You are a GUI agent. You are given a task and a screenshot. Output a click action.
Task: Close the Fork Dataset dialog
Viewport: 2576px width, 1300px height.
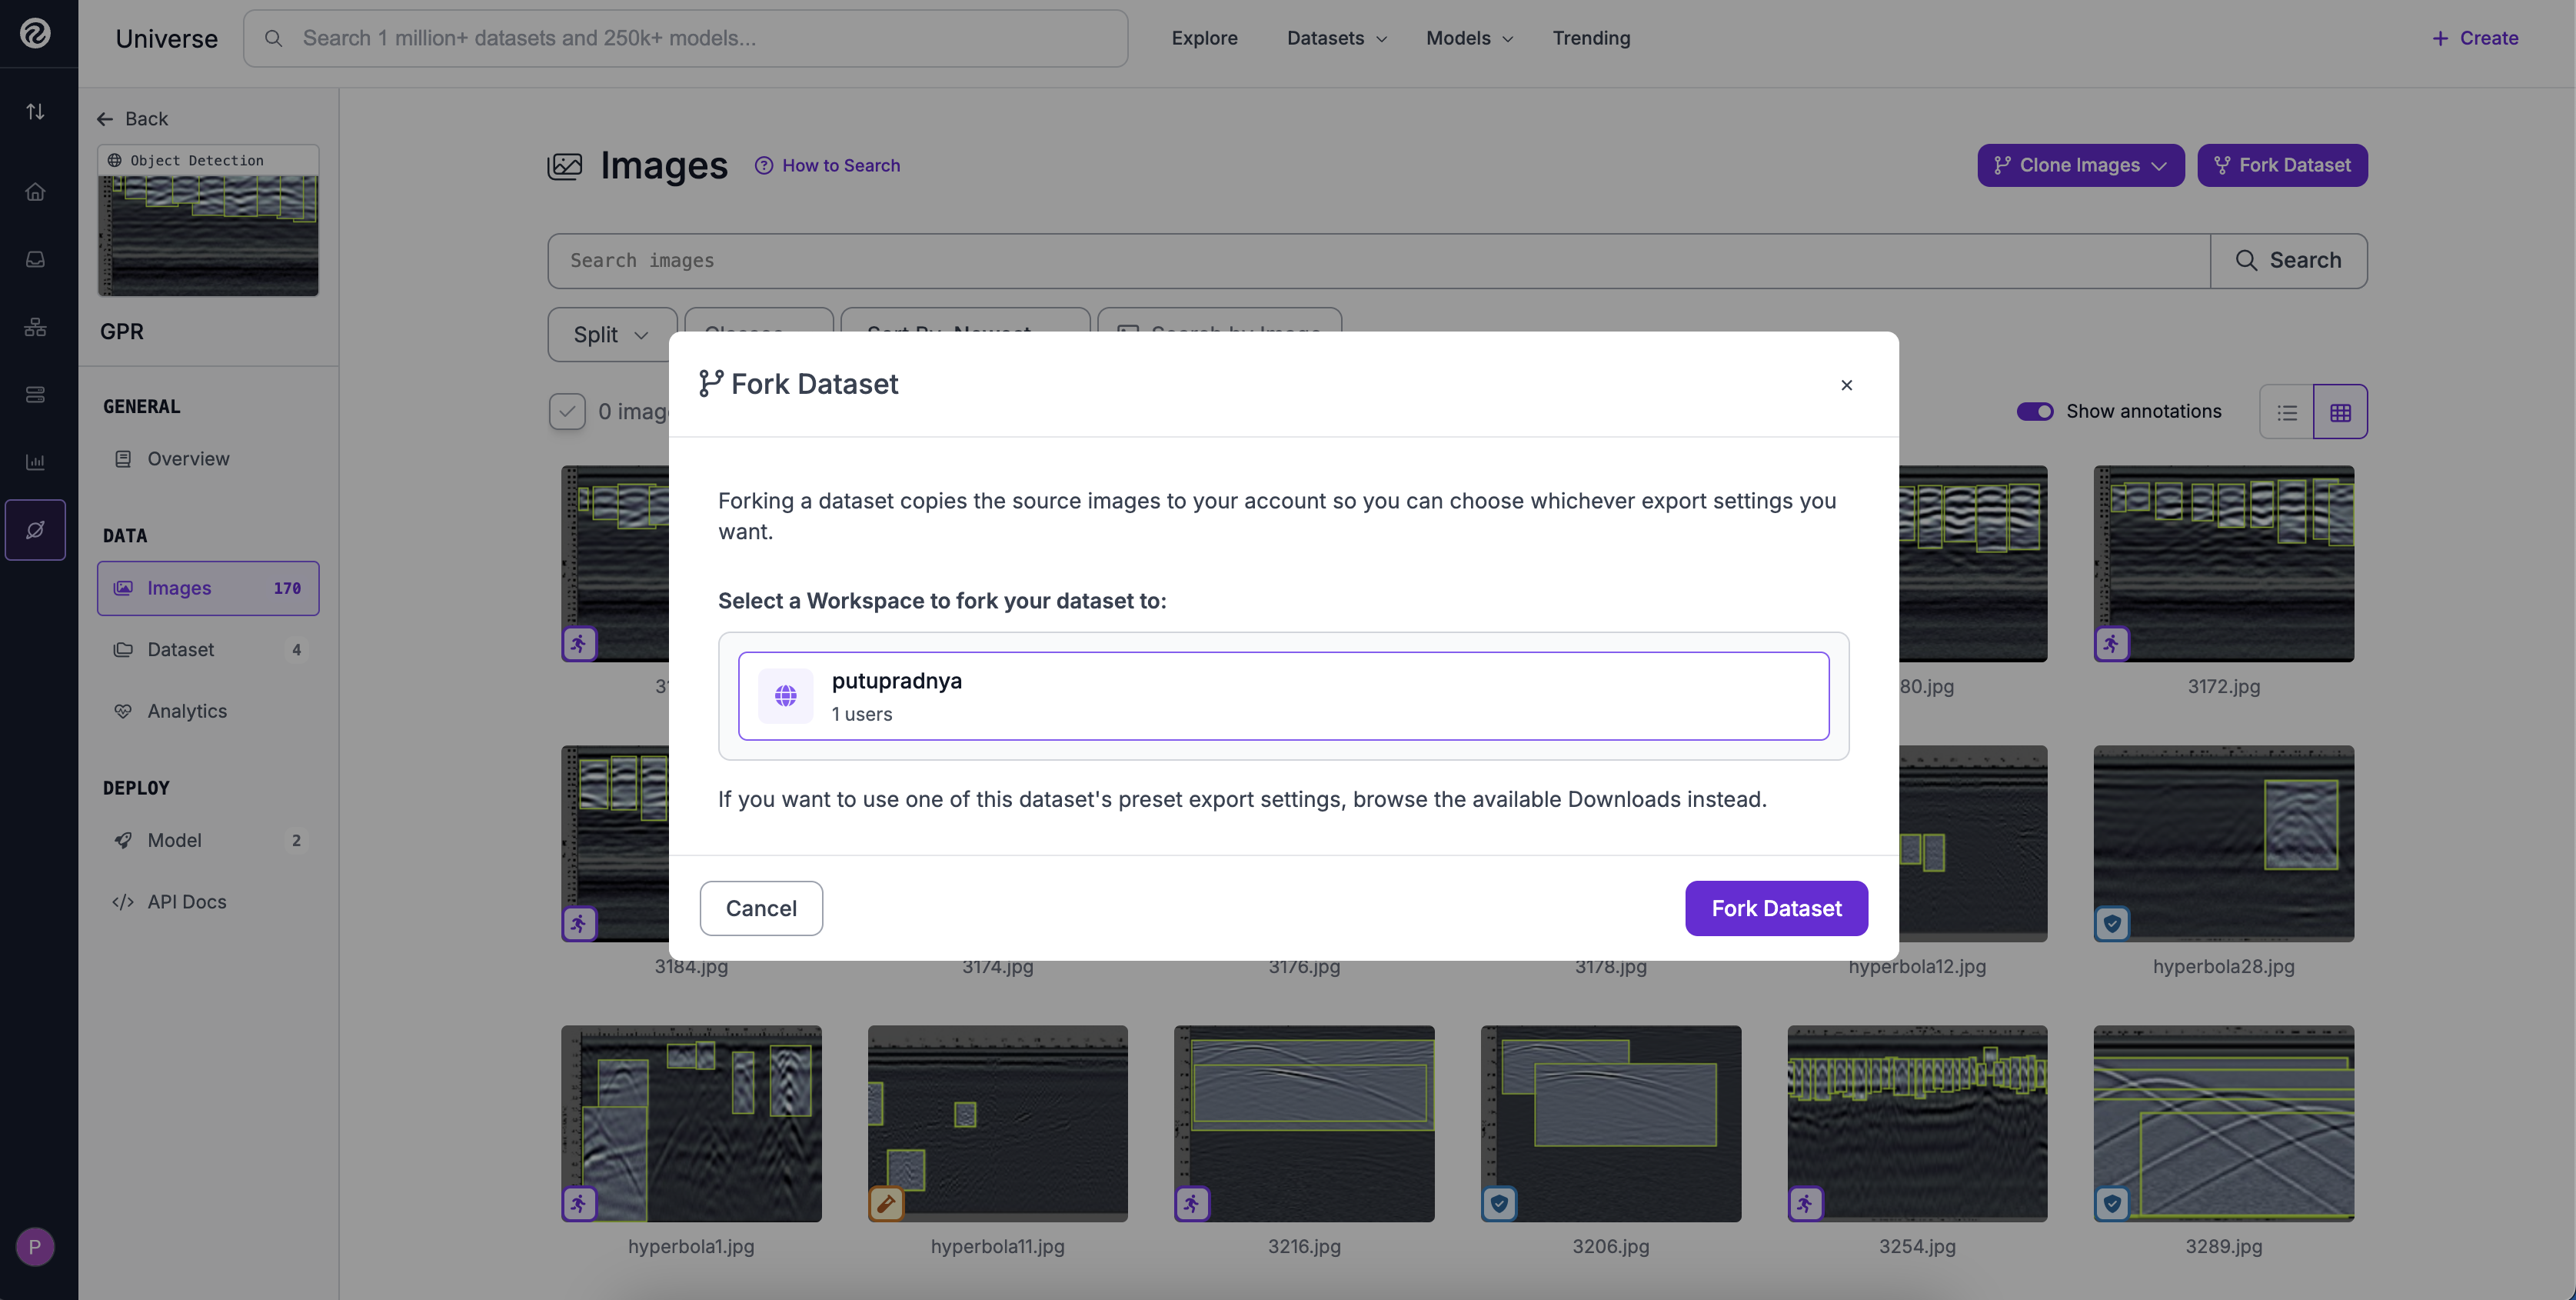click(x=1847, y=385)
